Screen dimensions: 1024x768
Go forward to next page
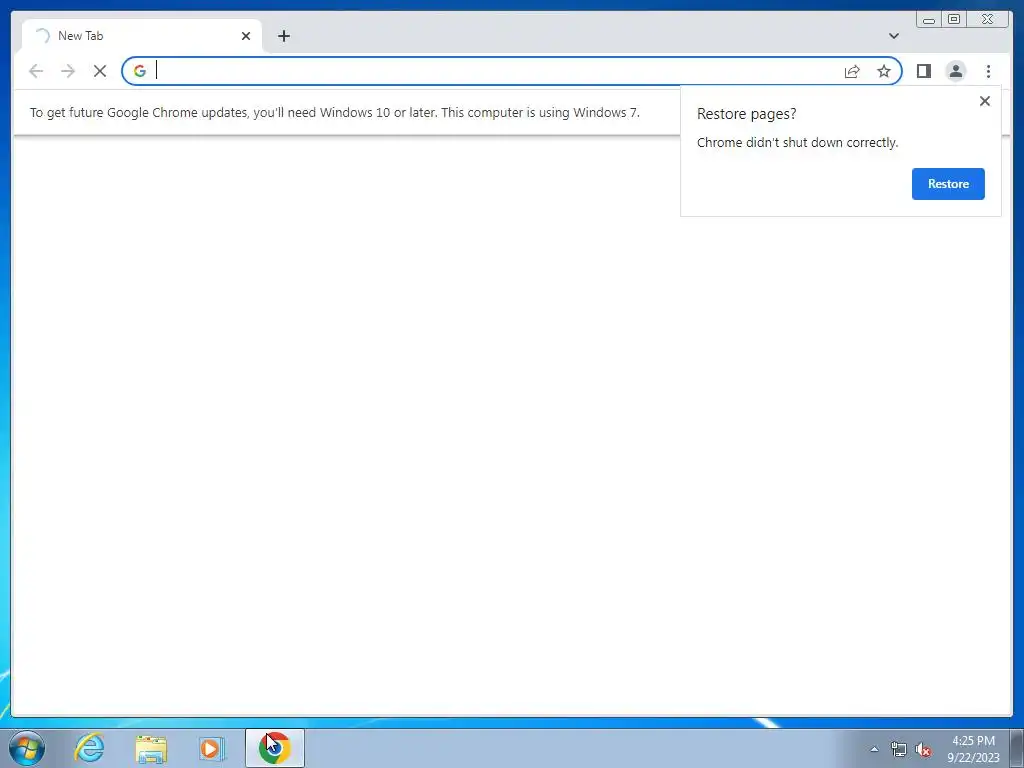coord(68,71)
